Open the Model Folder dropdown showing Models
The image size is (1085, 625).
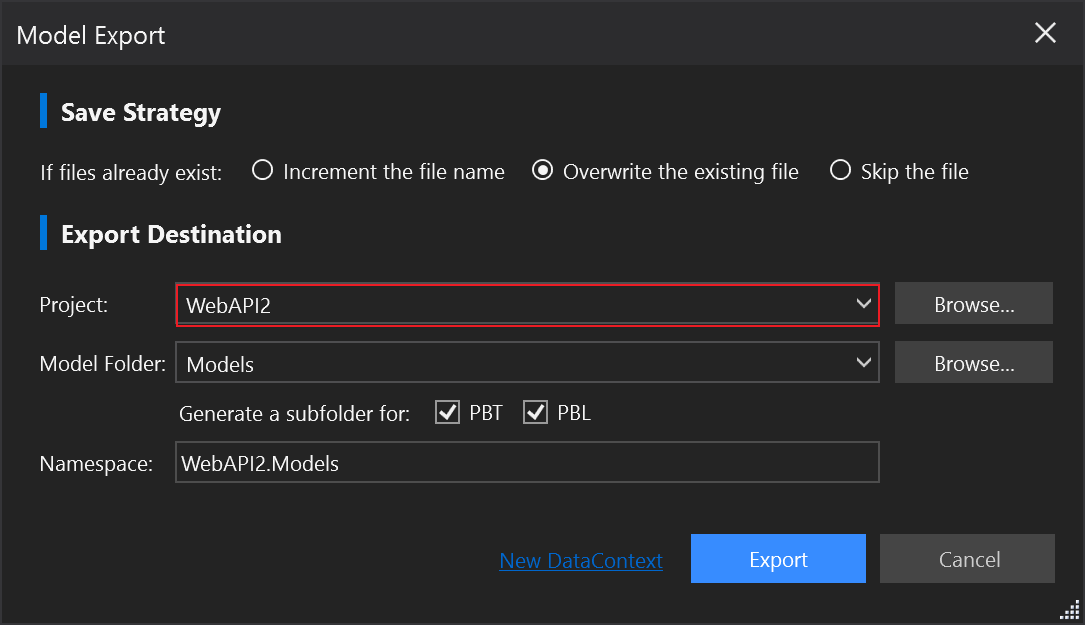[x=527, y=363]
